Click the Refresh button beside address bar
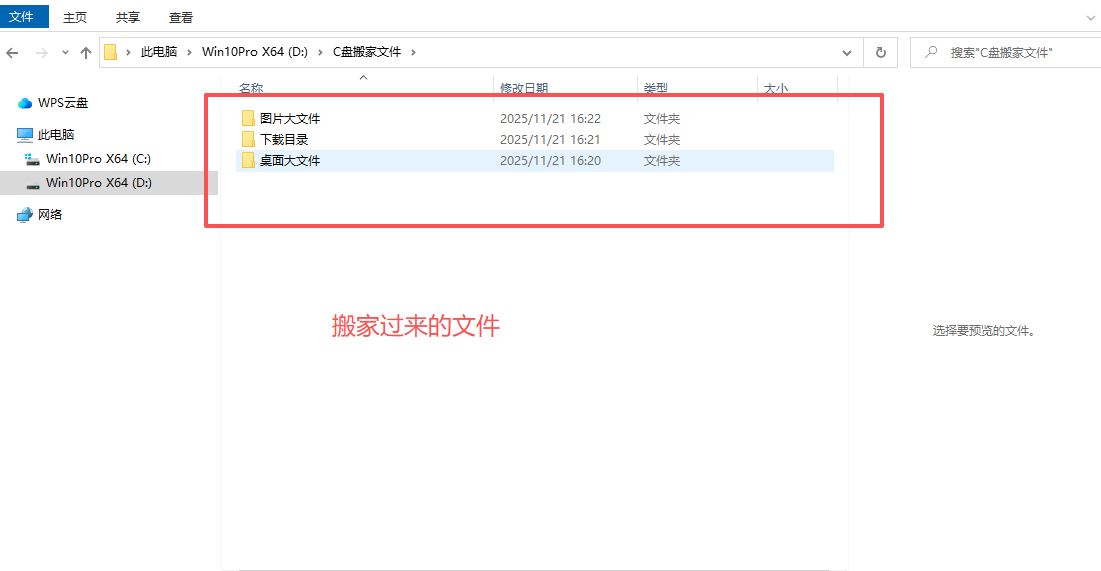Viewport: 1101px width, 571px height. click(x=880, y=52)
